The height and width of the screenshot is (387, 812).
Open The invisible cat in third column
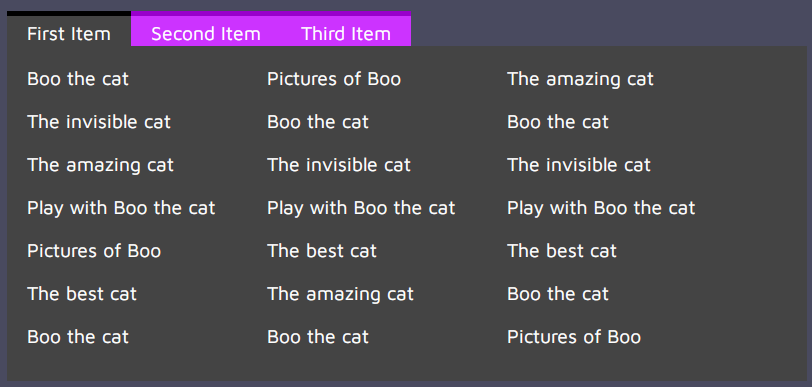(x=578, y=165)
